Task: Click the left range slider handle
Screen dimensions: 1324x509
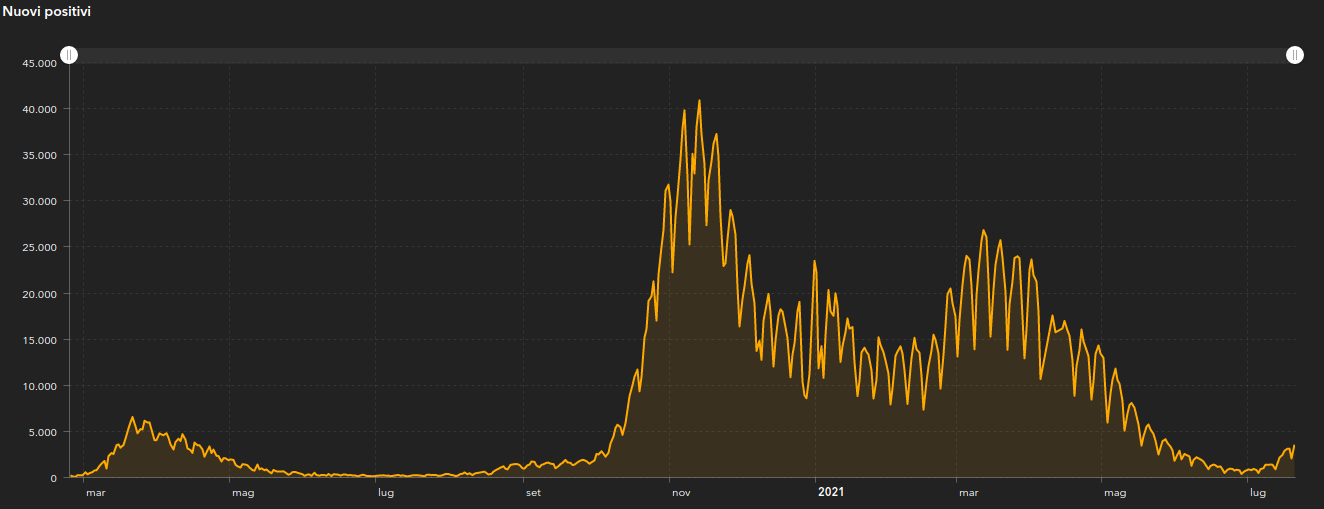Action: coord(69,55)
